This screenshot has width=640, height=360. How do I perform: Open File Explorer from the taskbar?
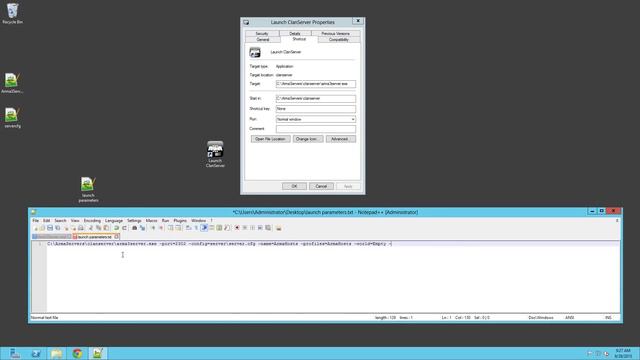coord(56,353)
